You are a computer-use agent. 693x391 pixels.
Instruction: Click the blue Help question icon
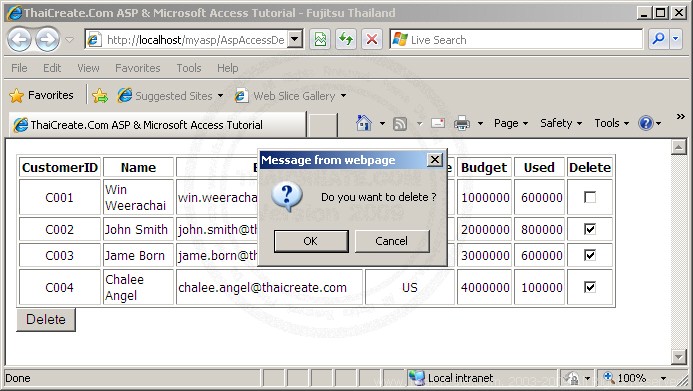point(646,123)
